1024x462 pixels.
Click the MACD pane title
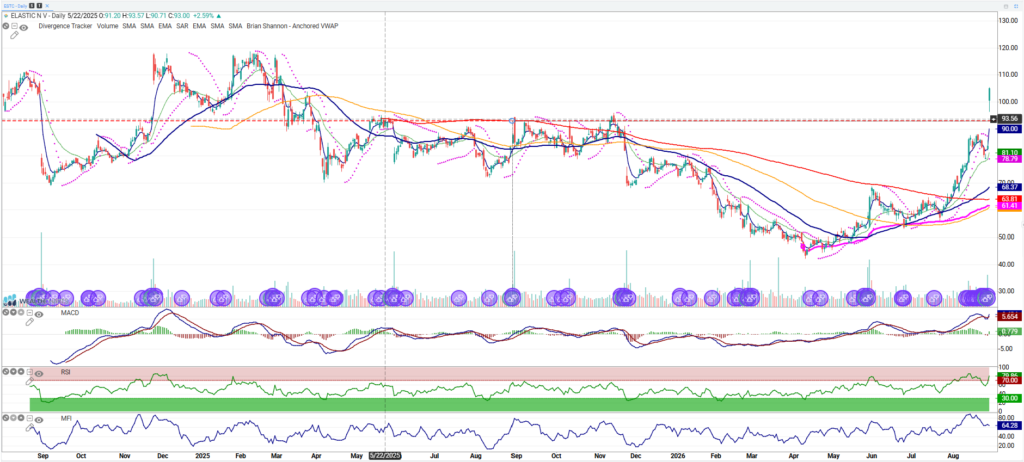[x=70, y=312]
